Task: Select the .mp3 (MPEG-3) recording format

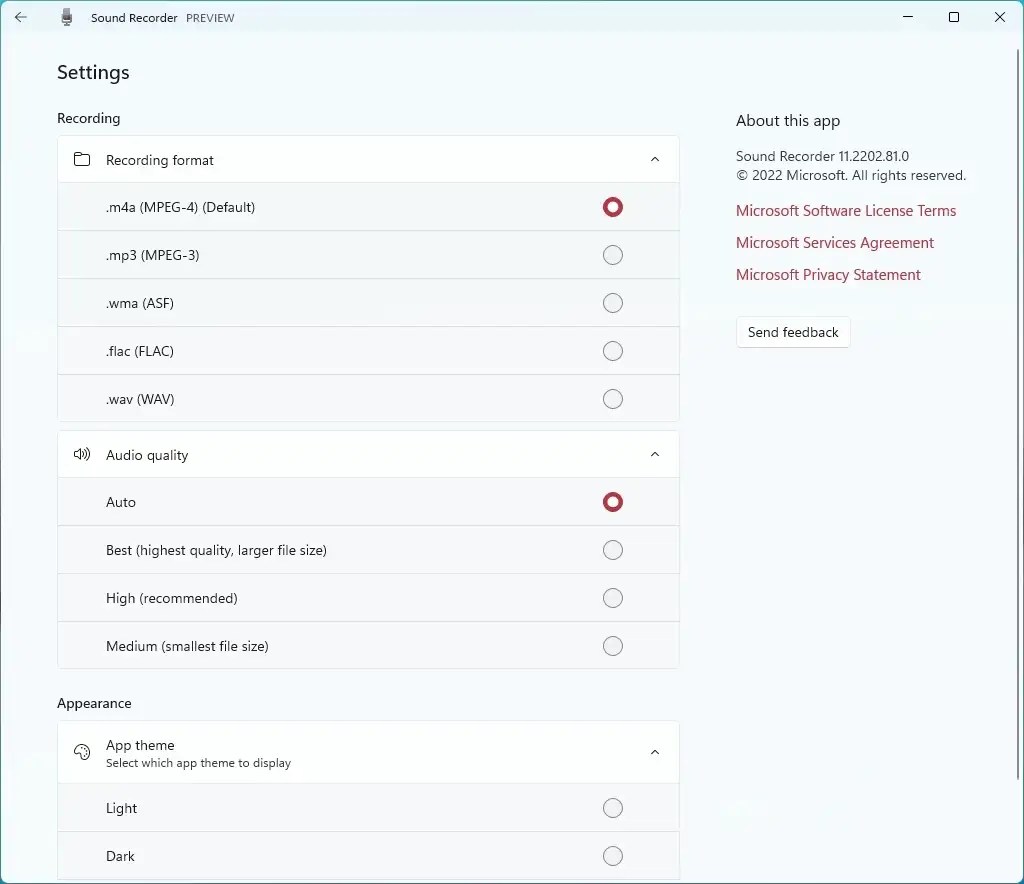Action: pyautogui.click(x=613, y=255)
